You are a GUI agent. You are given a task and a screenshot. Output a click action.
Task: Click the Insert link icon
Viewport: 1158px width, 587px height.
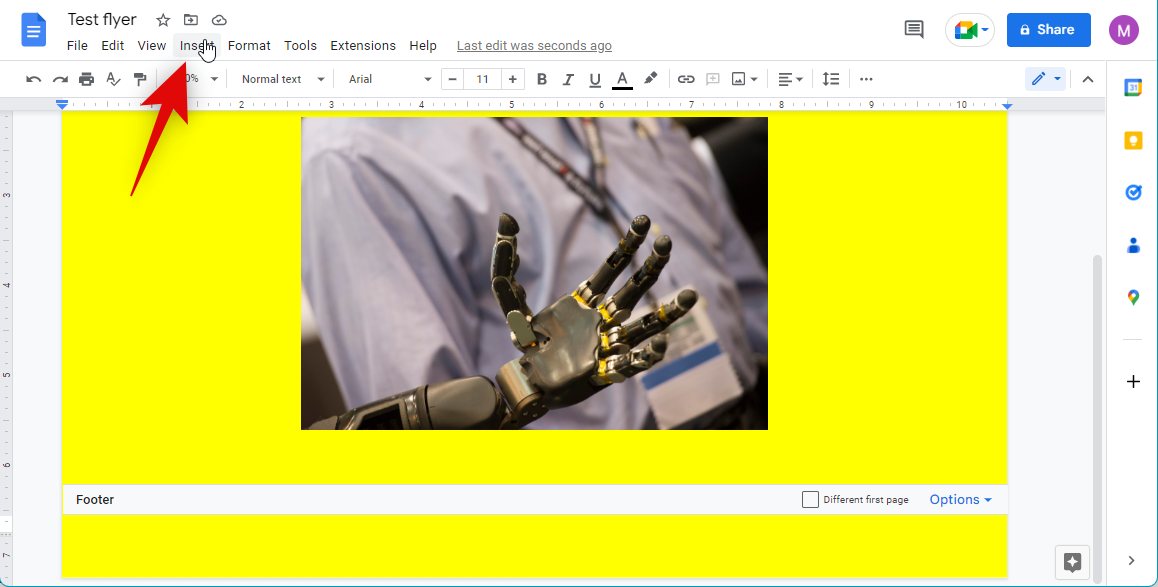[686, 79]
